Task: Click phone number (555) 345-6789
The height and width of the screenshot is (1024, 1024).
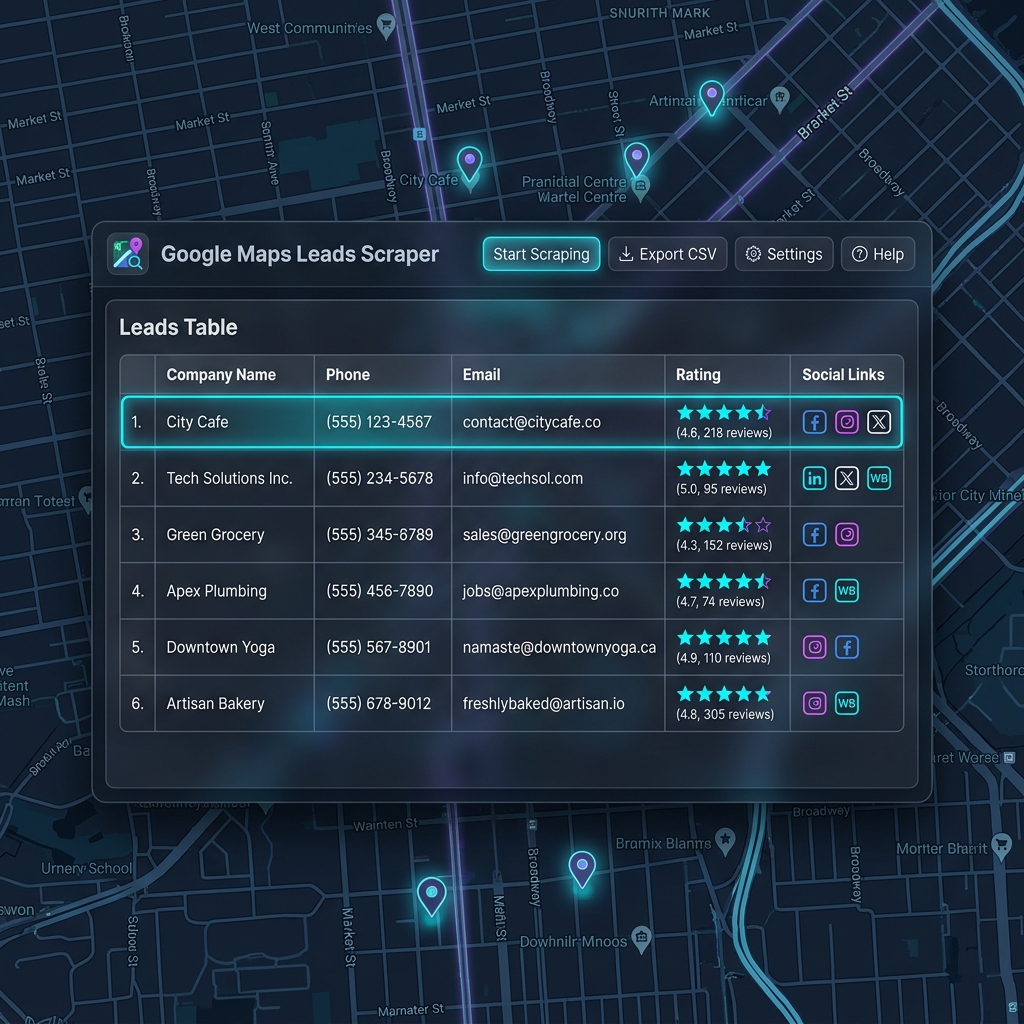Action: (x=379, y=535)
